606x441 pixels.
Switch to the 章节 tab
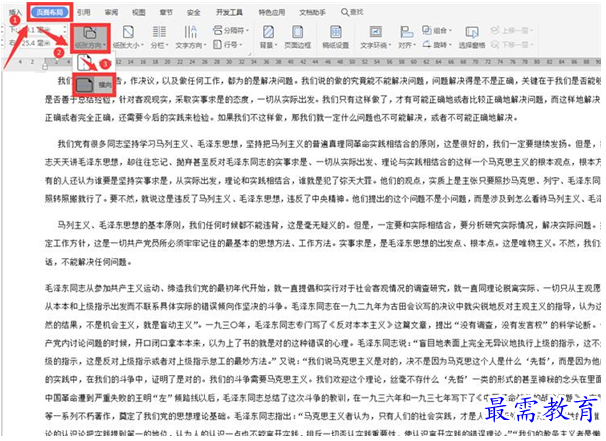[166, 12]
